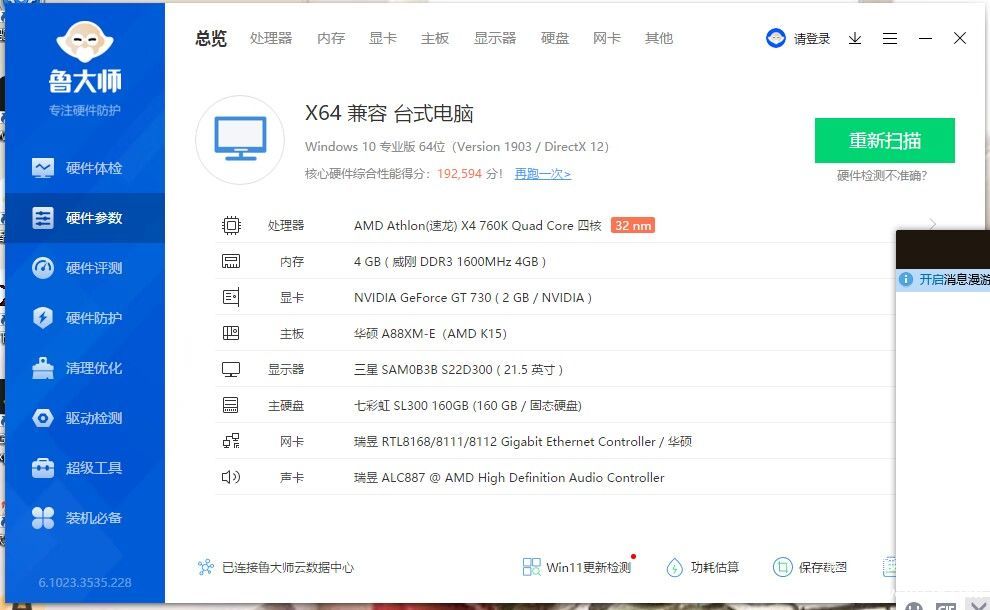This screenshot has width=990, height=610.
Task: Open 硬件体检 hardware checkup in sidebar
Action: 85,168
